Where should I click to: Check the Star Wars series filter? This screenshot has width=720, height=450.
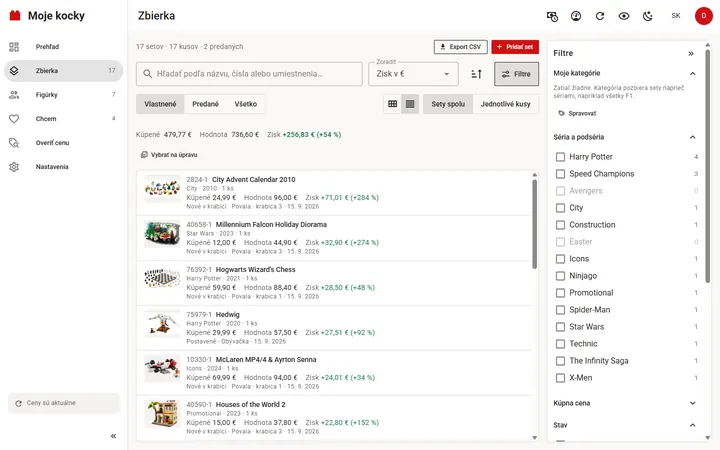click(x=560, y=327)
